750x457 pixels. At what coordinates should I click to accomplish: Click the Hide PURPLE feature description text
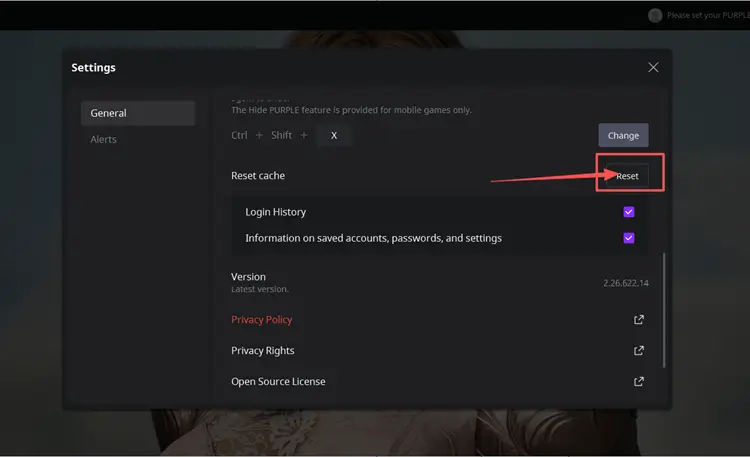tap(351, 110)
